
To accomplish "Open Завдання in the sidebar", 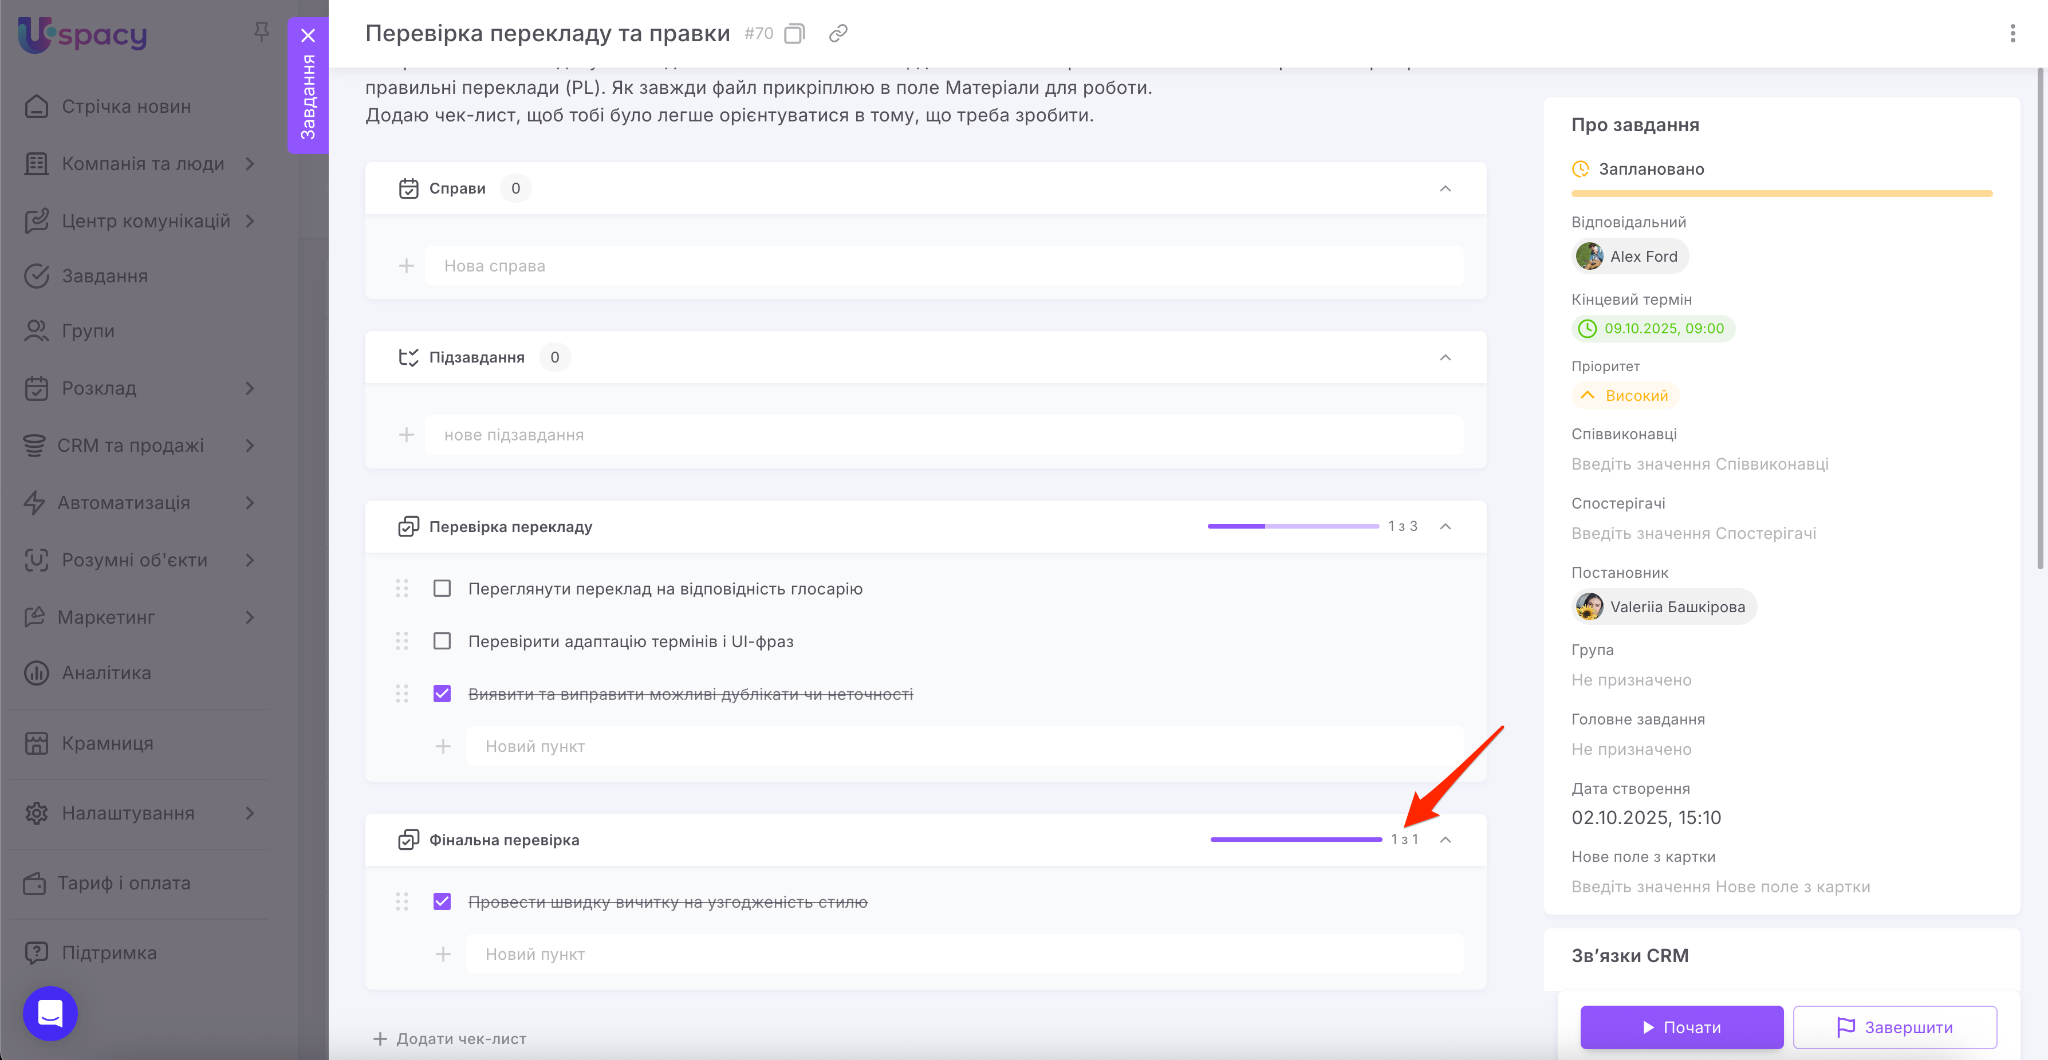I will click(x=104, y=276).
